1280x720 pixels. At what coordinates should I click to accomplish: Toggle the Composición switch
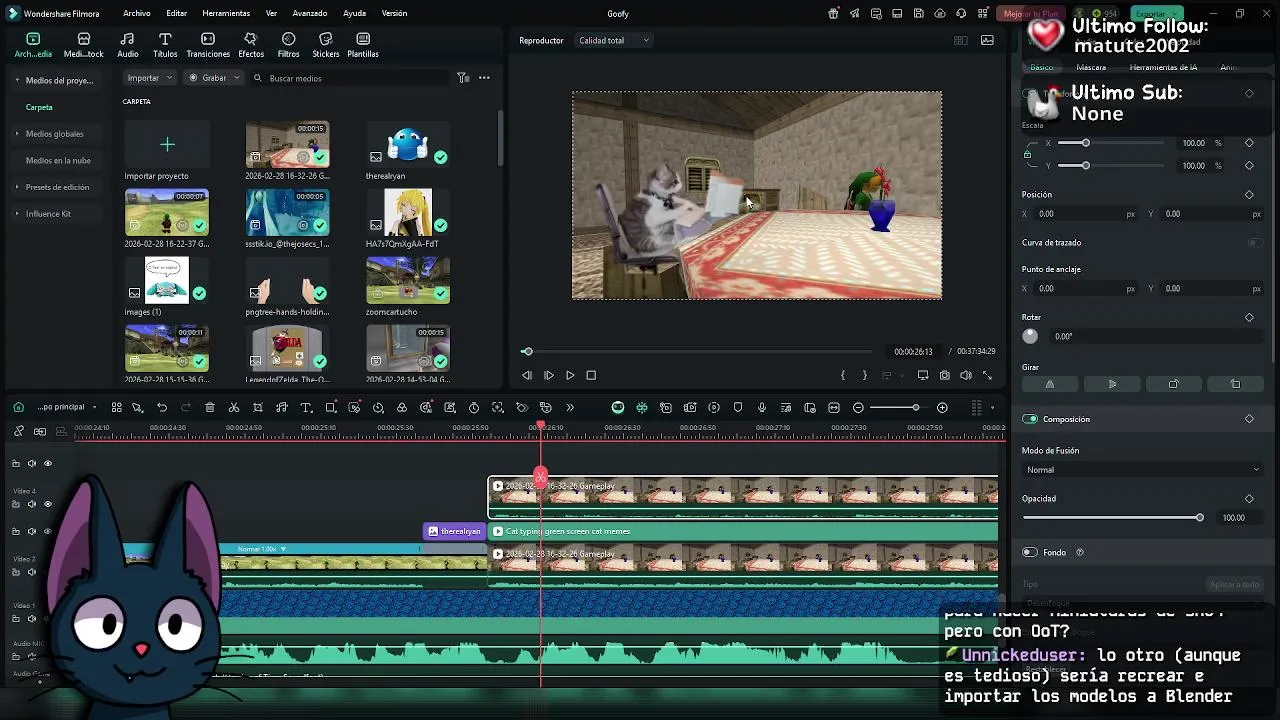point(1030,419)
